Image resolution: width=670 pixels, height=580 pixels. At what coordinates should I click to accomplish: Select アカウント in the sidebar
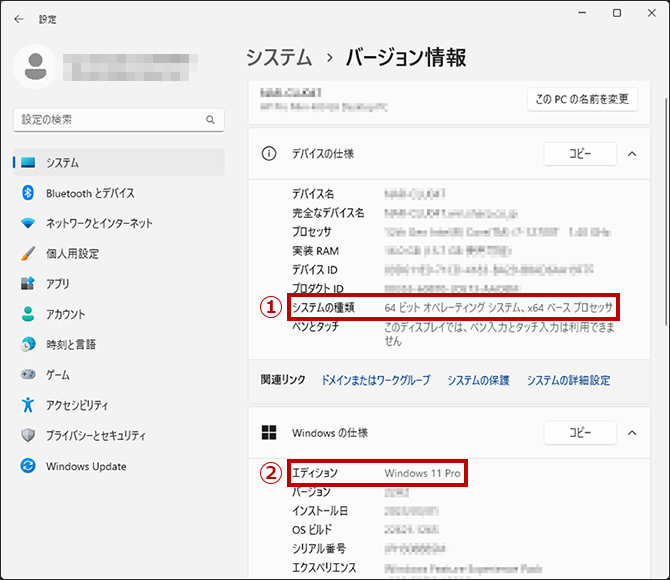pos(119,314)
